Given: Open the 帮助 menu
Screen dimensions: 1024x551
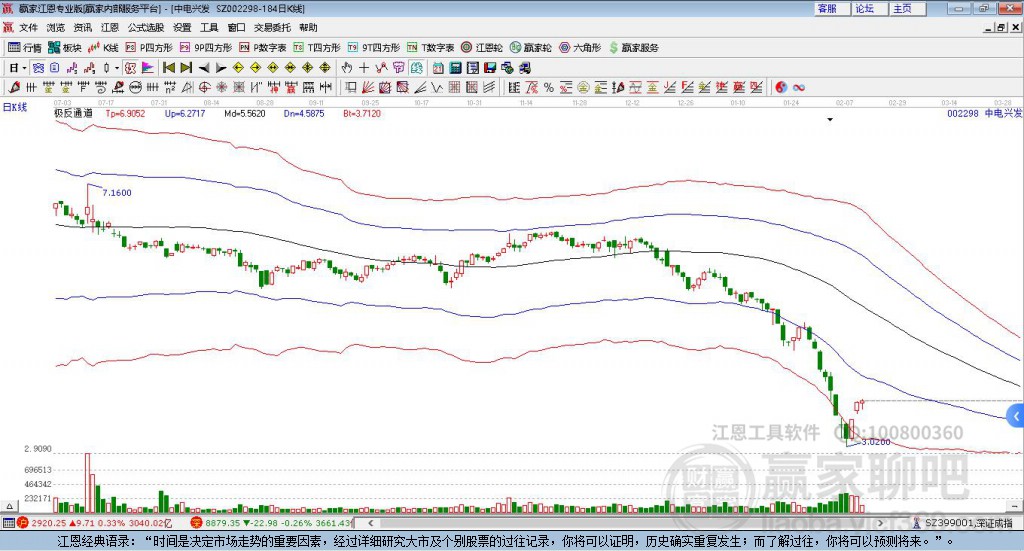Looking at the screenshot, I should 308,27.
